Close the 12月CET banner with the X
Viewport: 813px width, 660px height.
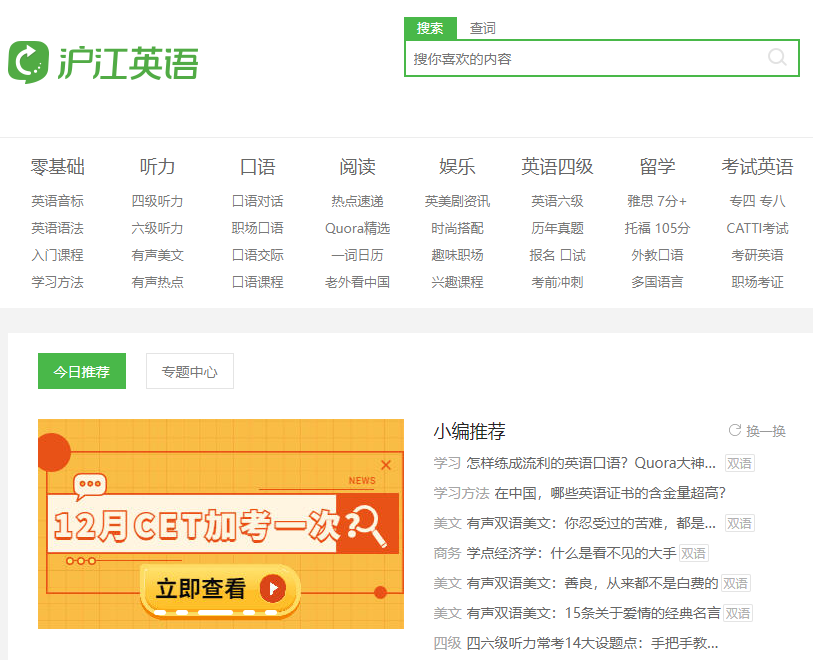(387, 464)
